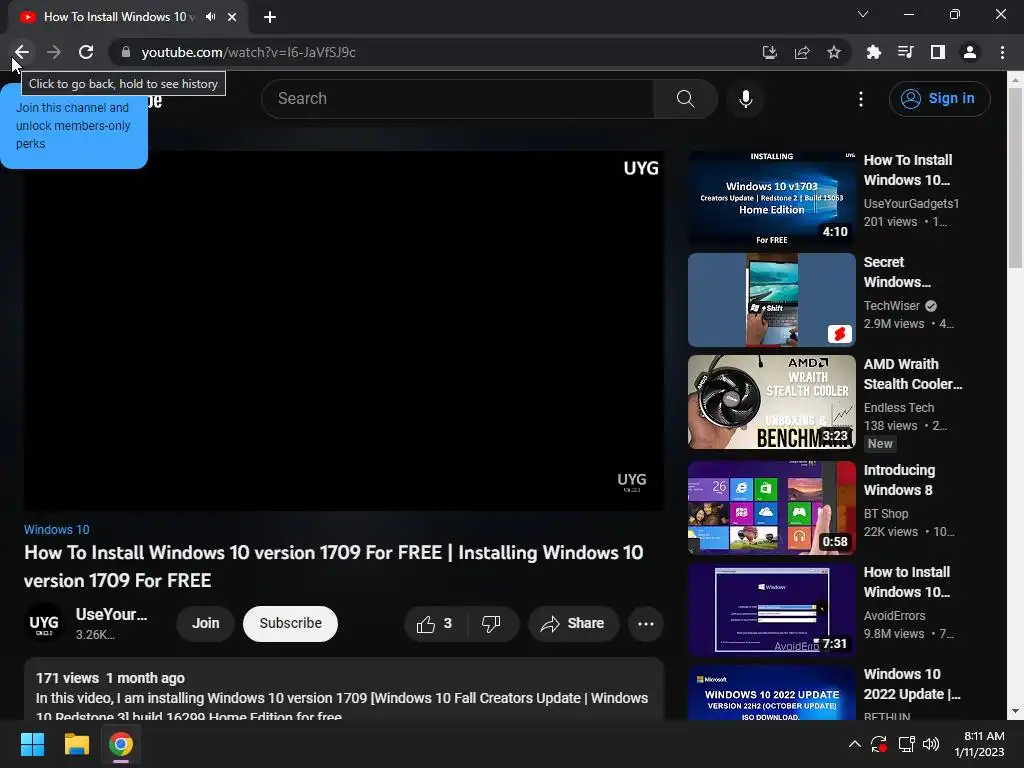1024x768 pixels.
Task: Subscribe to the UseYourGadgets channel
Action: tap(291, 624)
